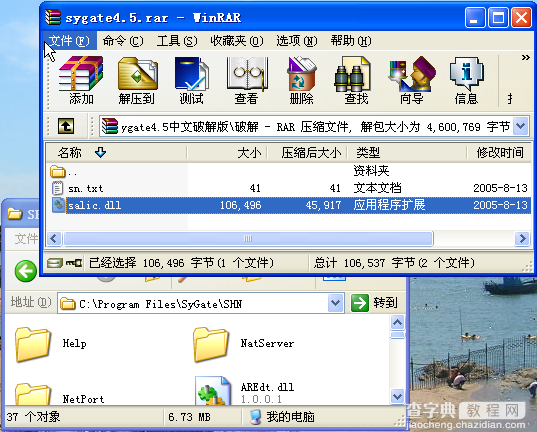Select the sn.txt file row
The image size is (537, 432).
[288, 188]
